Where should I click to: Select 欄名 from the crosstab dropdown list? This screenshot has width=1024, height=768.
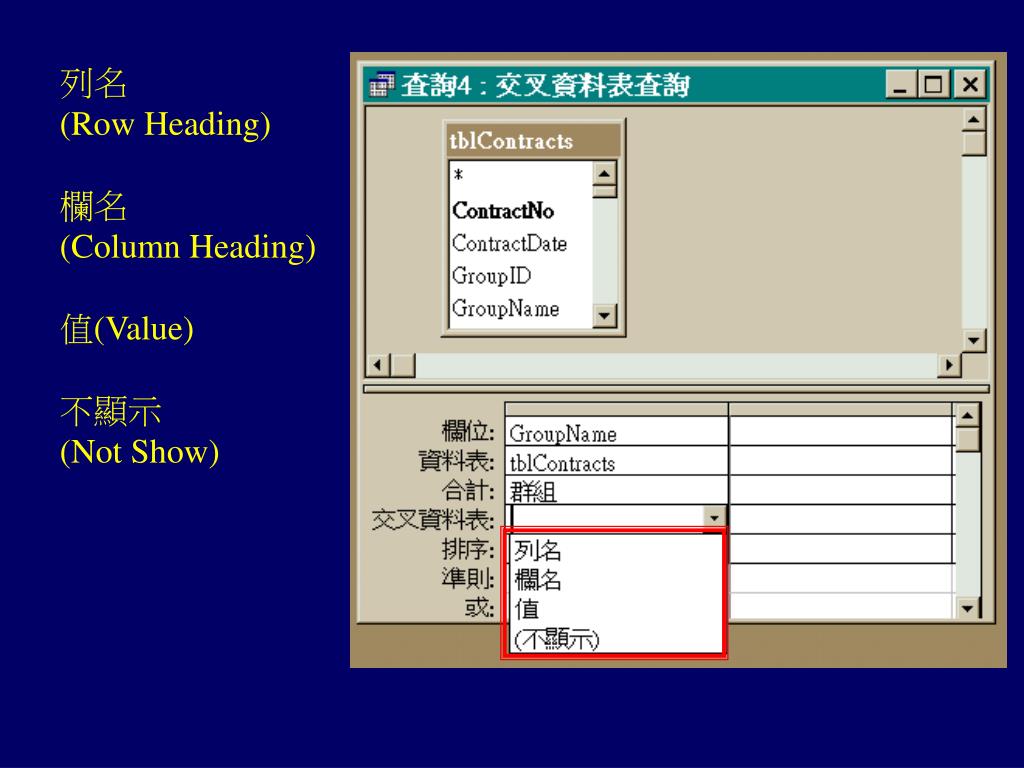click(x=615, y=580)
